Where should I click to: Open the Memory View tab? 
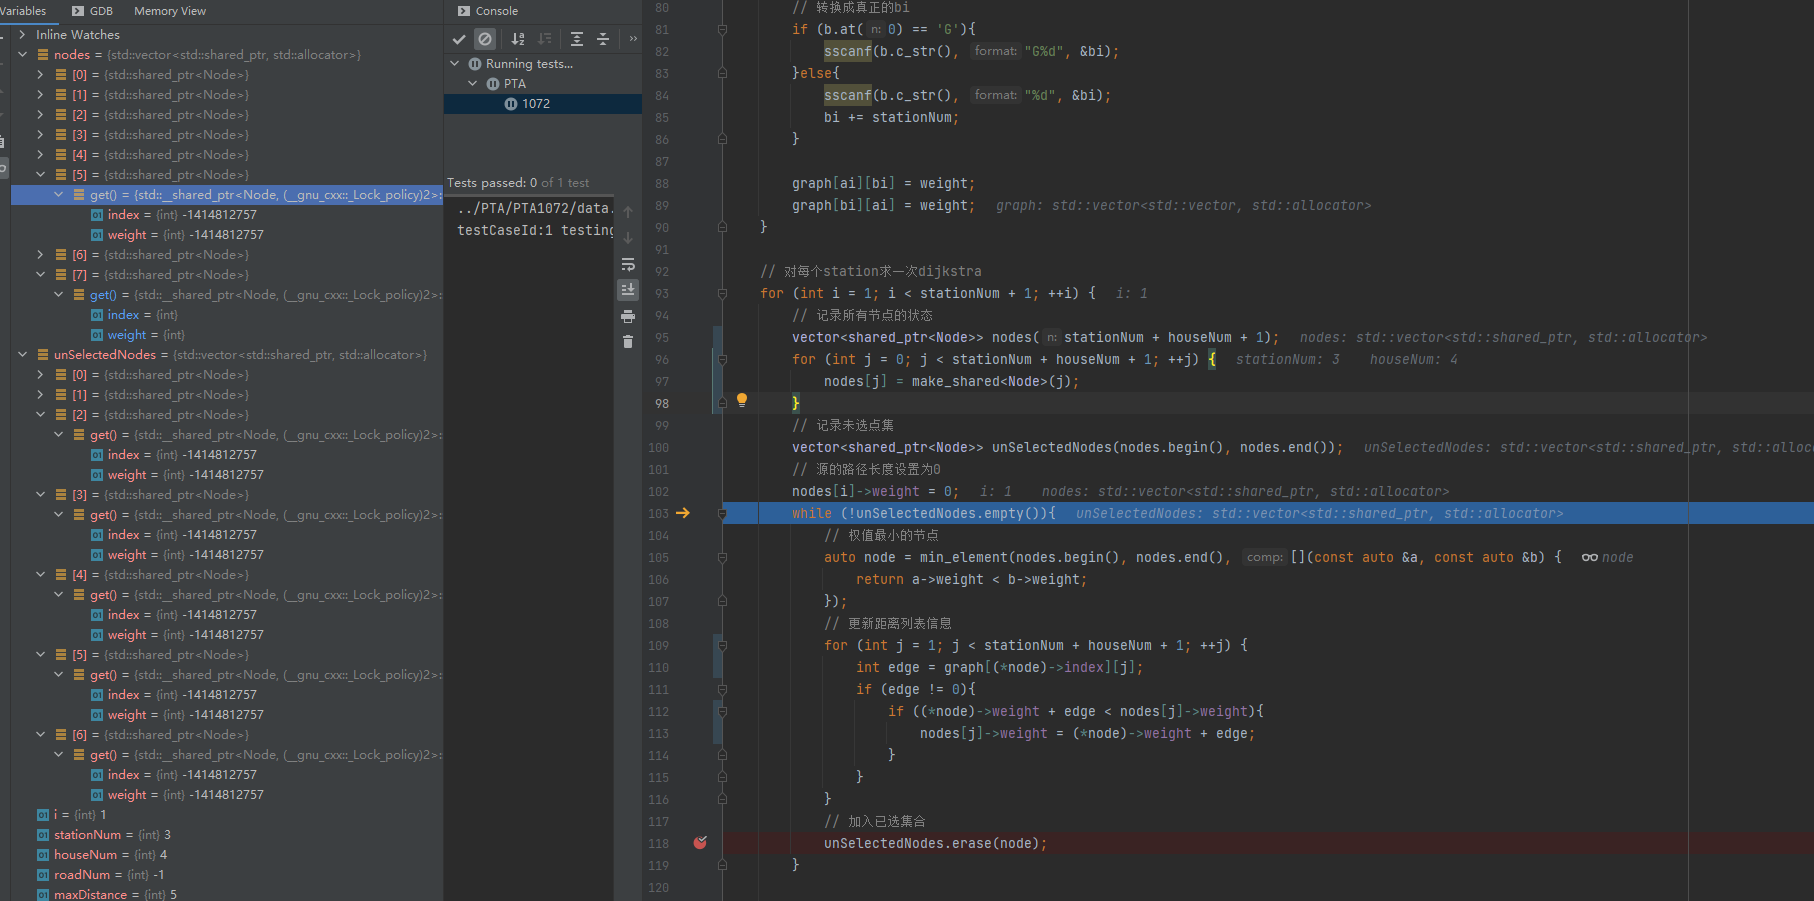(170, 11)
